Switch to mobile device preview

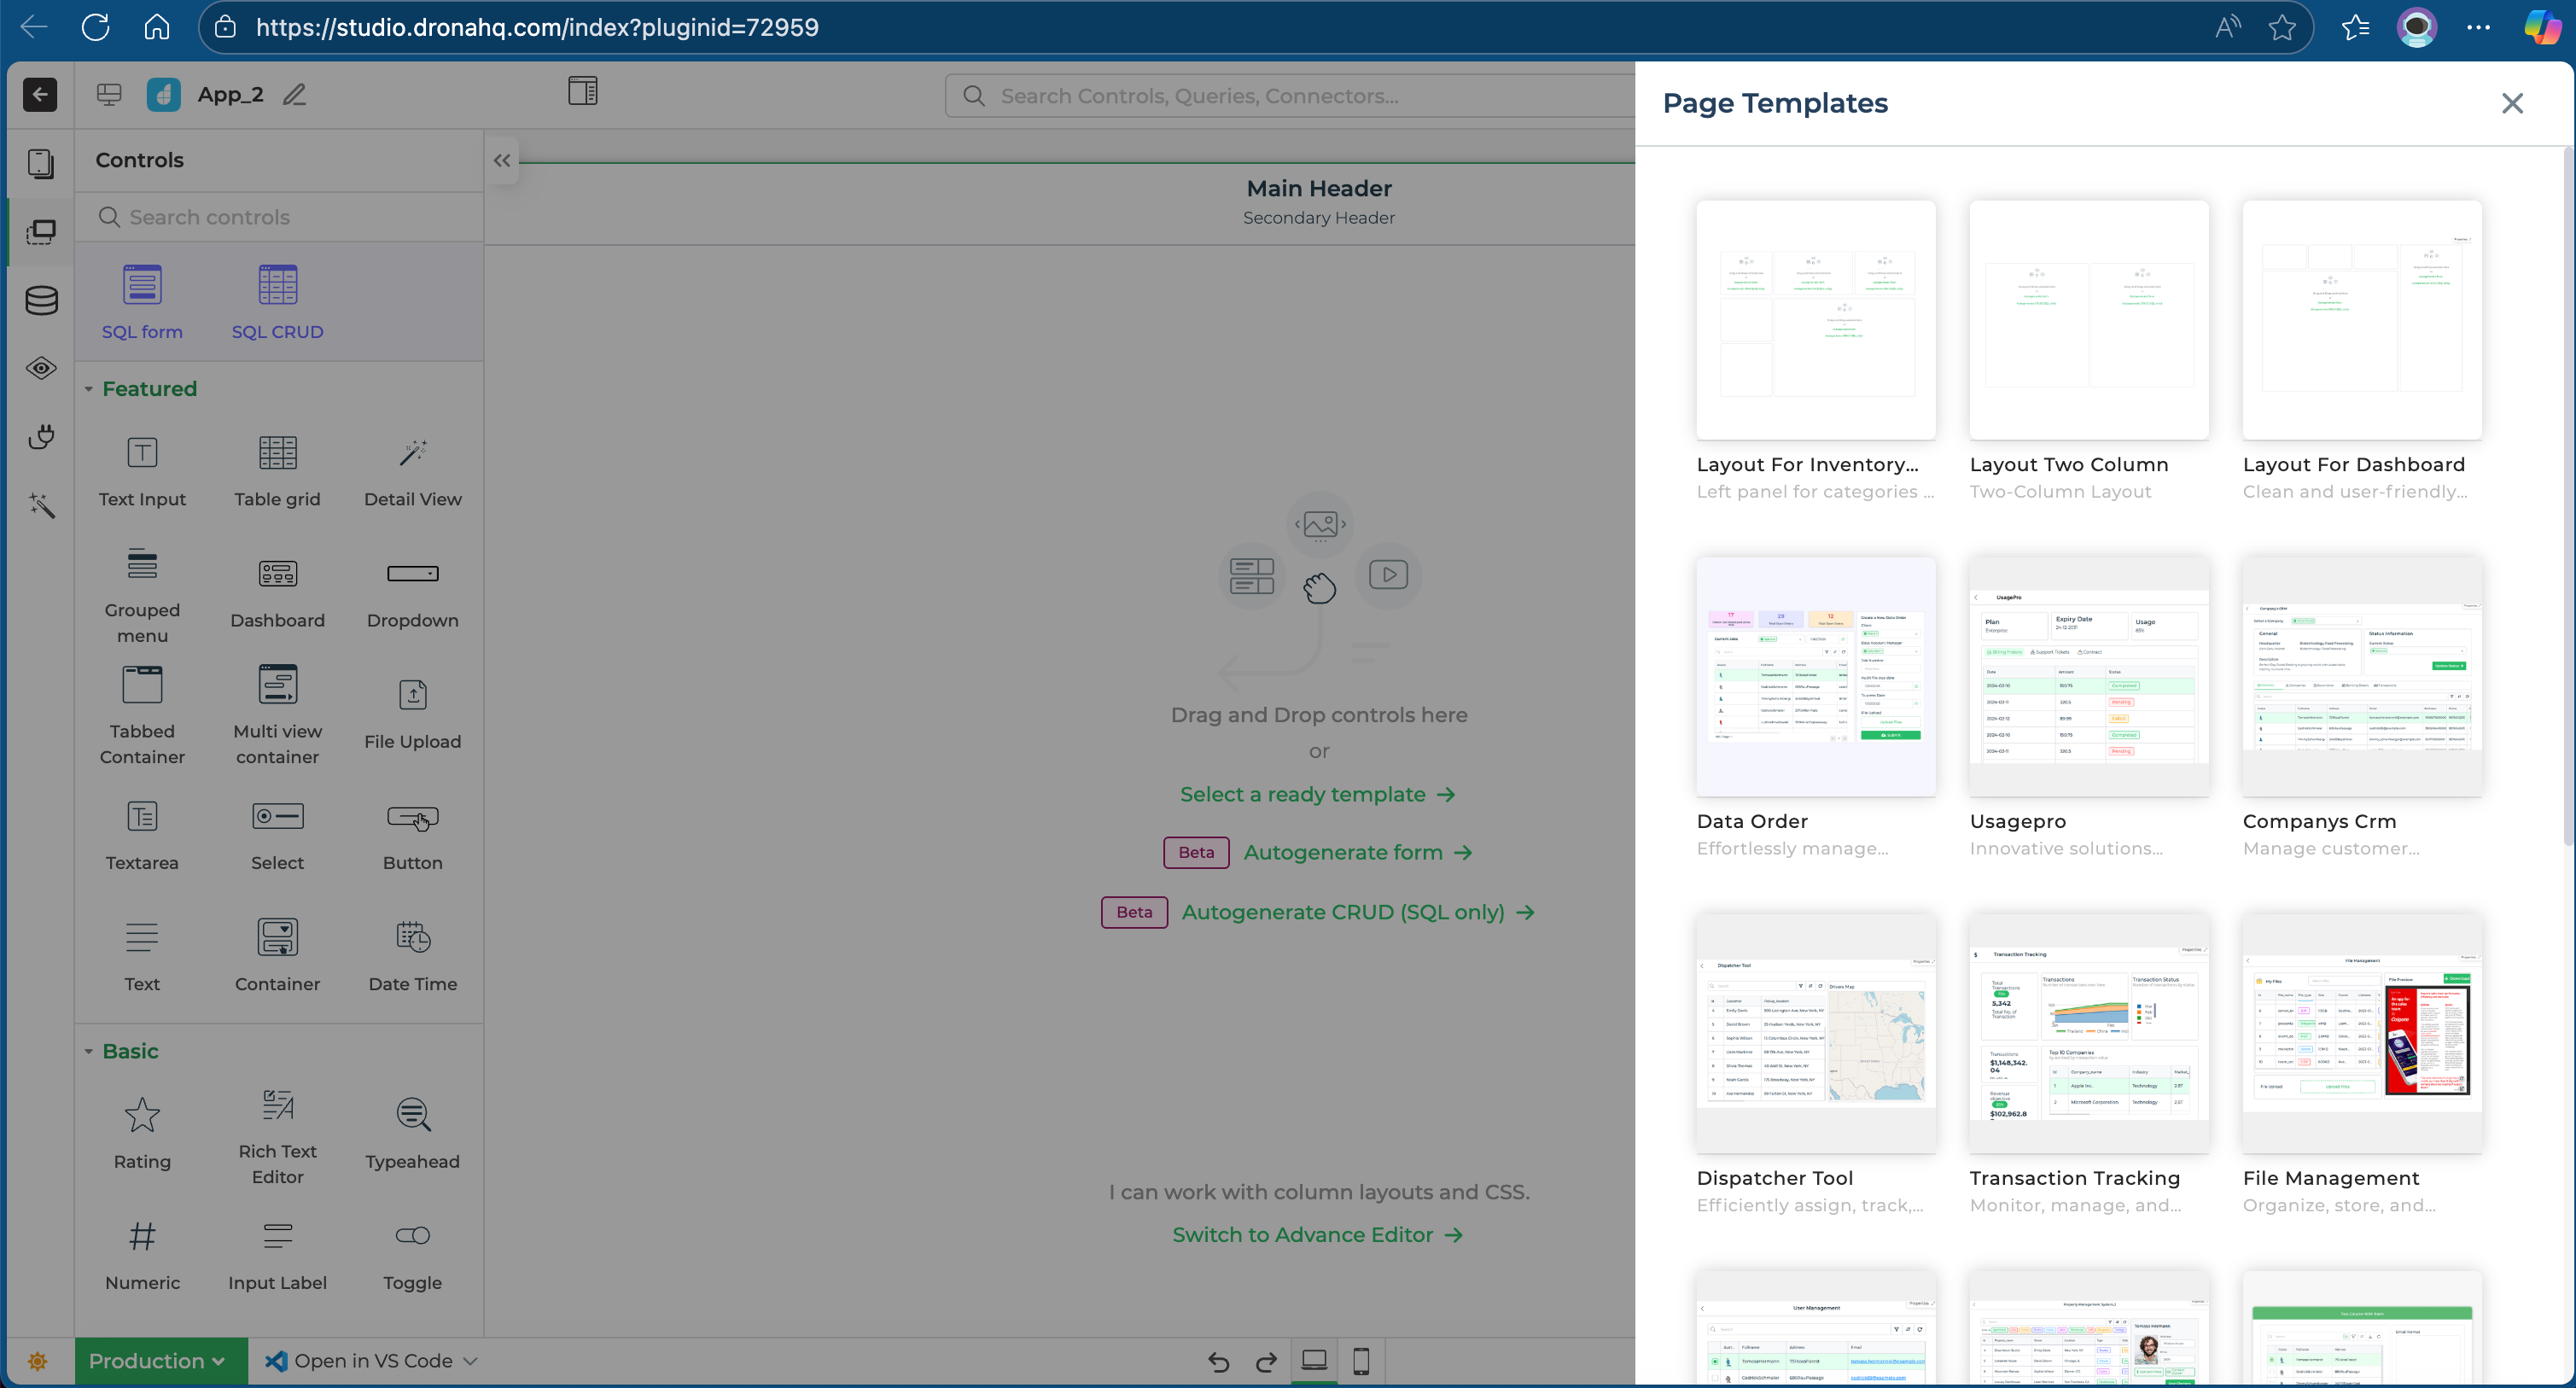1361,1360
